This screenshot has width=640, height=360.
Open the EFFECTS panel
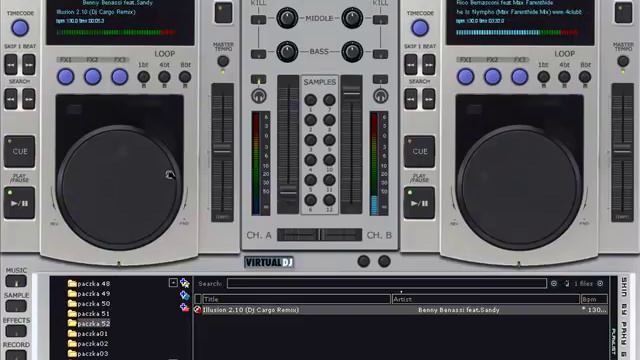pos(16,331)
